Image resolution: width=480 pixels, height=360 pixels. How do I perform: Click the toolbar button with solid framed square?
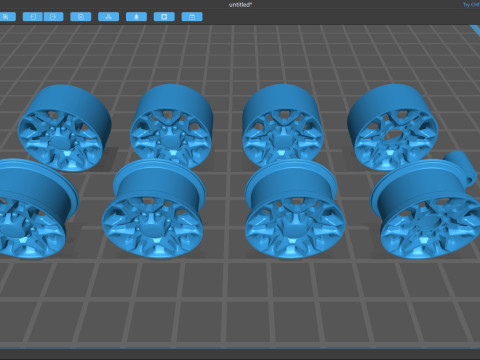pyautogui.click(x=164, y=17)
